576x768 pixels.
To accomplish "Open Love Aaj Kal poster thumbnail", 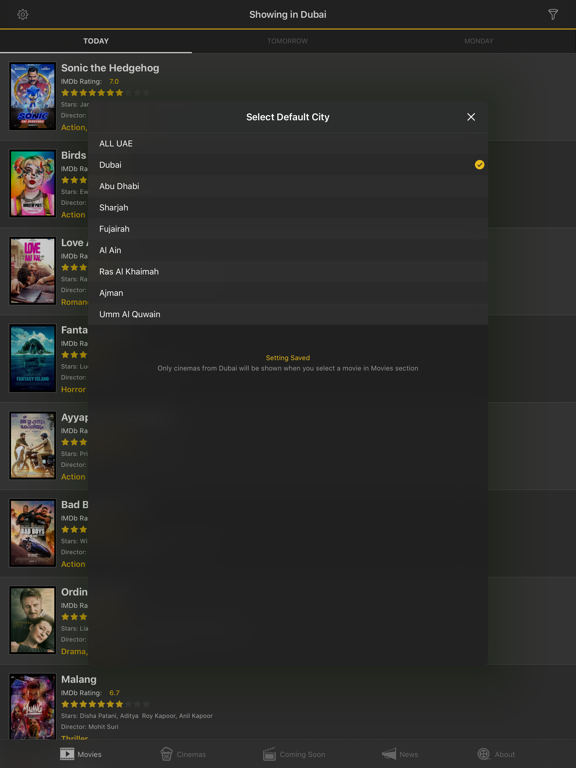I will (33, 271).
